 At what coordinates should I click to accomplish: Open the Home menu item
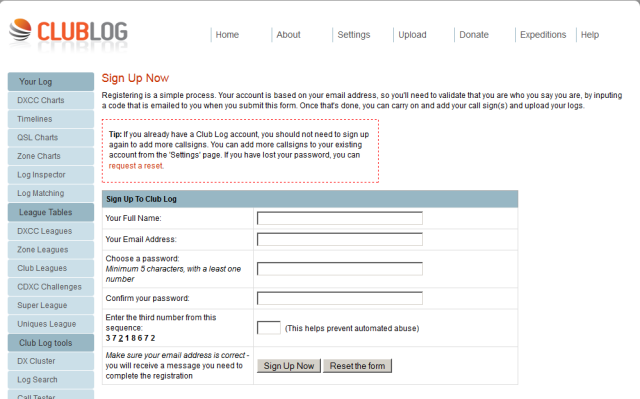pyautogui.click(x=227, y=35)
